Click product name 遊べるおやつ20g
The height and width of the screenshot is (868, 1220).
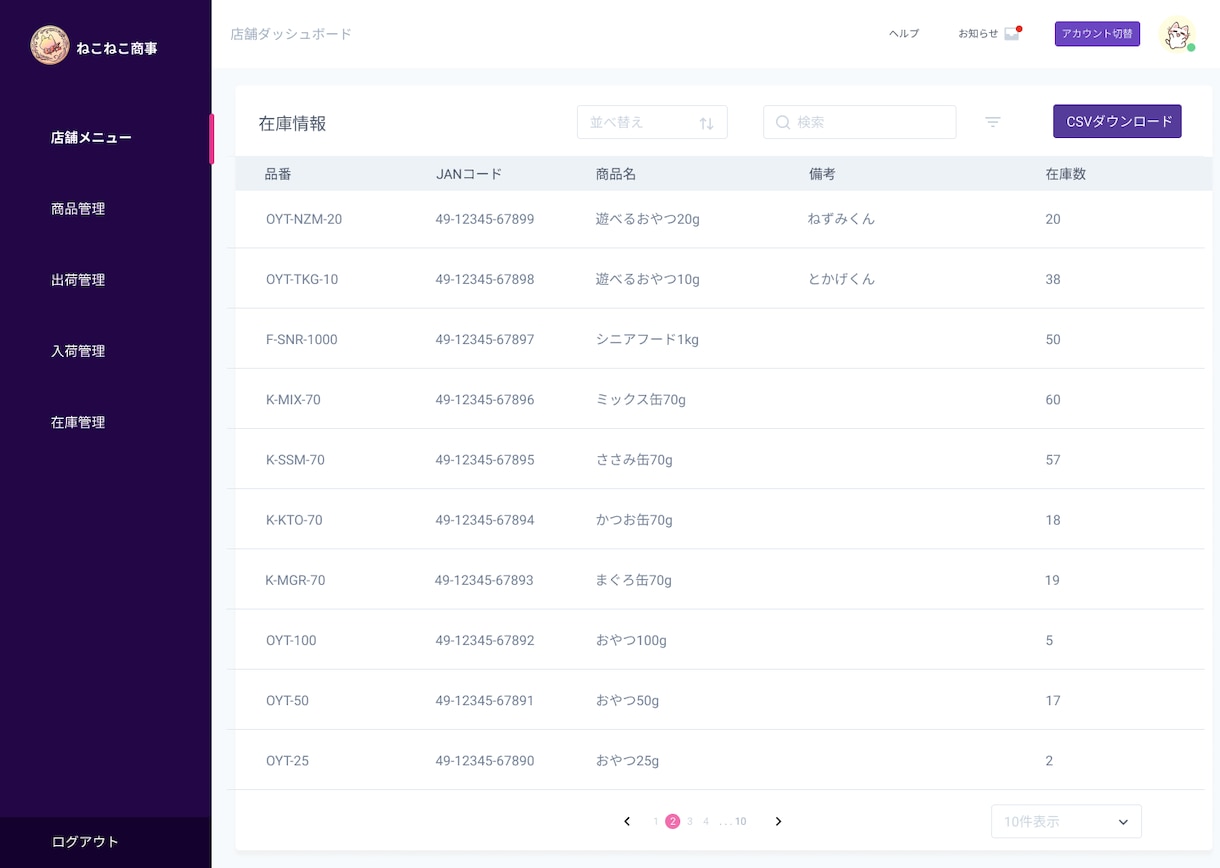648,219
